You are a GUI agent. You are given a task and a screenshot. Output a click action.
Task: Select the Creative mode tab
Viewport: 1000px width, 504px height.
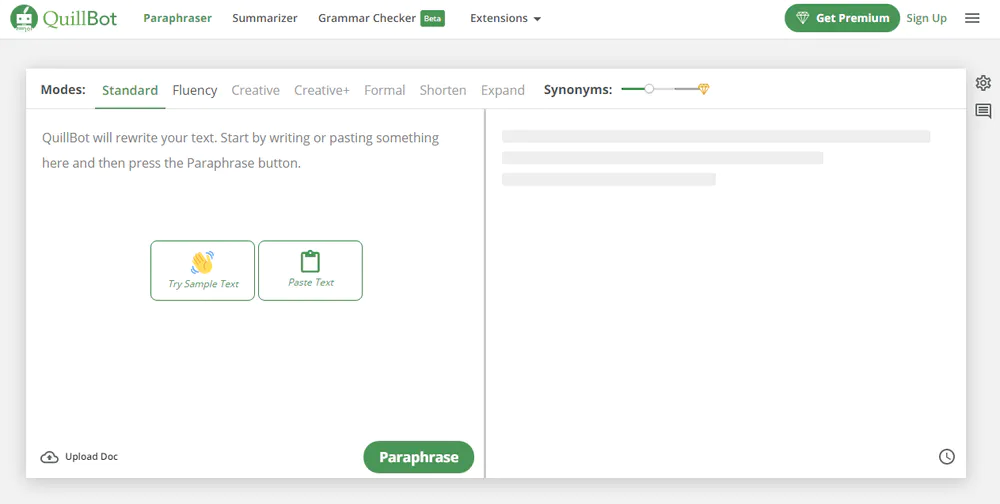click(x=255, y=90)
